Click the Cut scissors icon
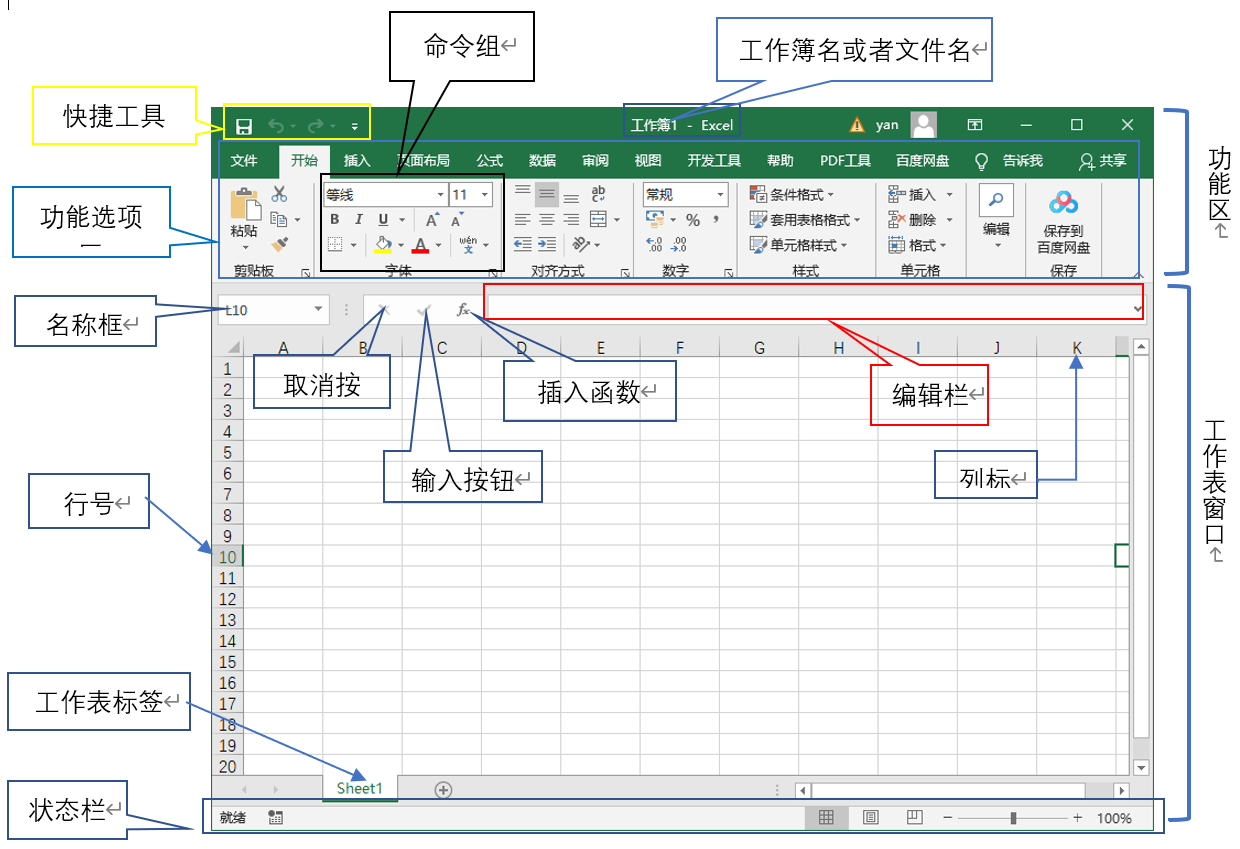This screenshot has height=849, width=1240. [279, 194]
